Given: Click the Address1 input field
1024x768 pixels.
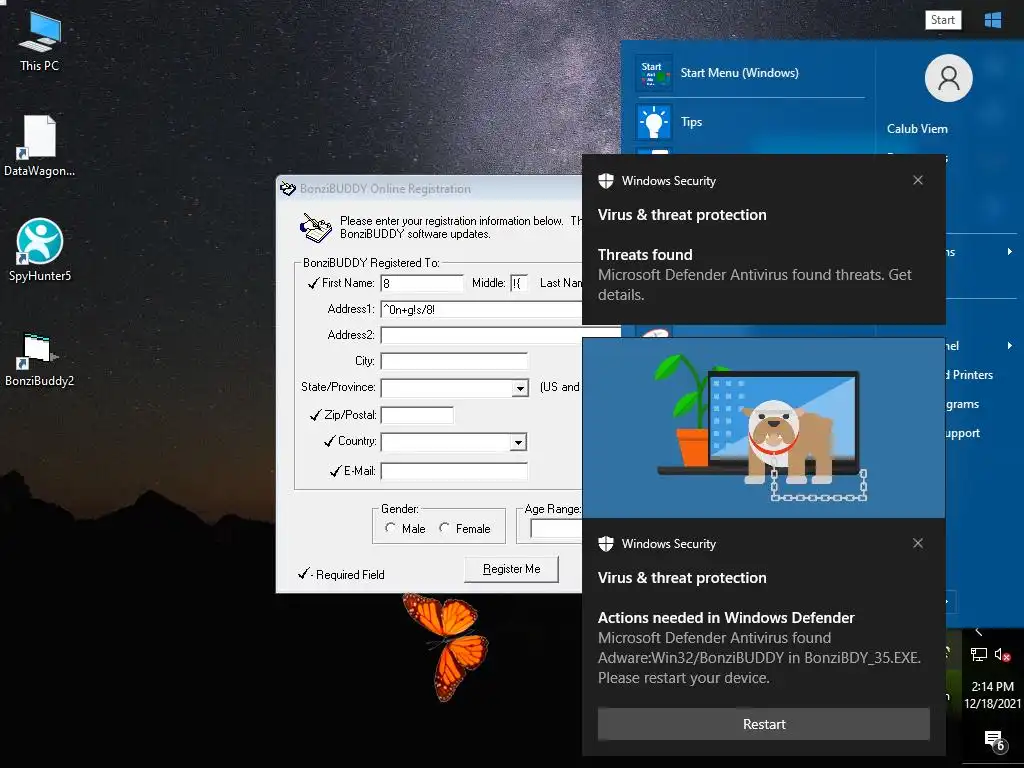Looking at the screenshot, I should click(x=481, y=310).
